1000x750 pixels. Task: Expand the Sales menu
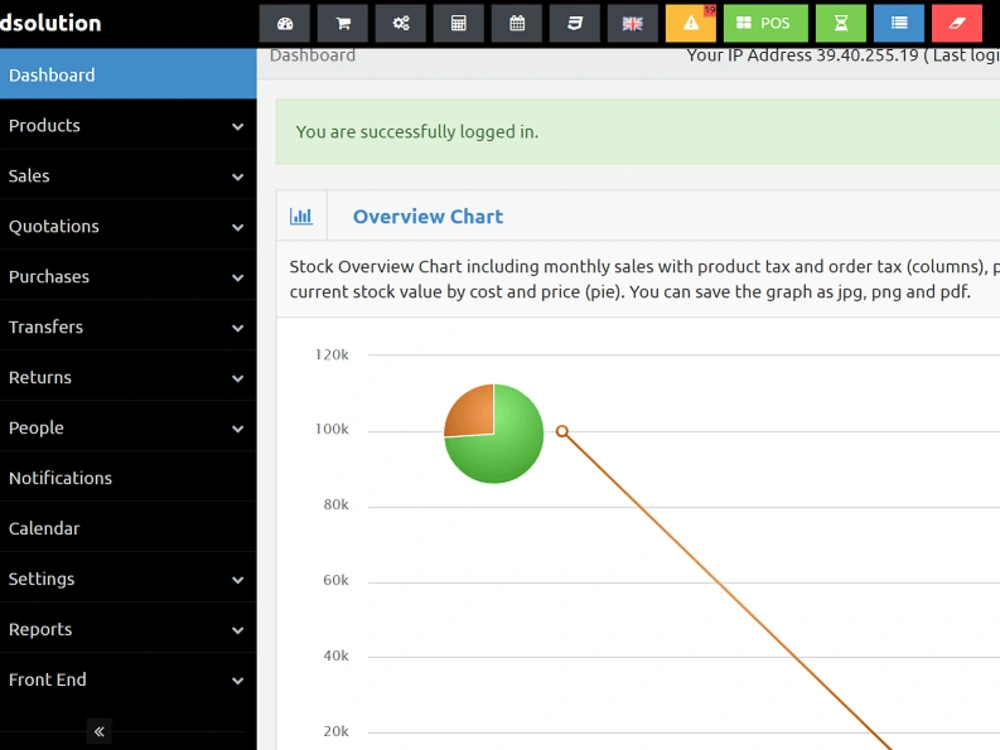[x=128, y=175]
